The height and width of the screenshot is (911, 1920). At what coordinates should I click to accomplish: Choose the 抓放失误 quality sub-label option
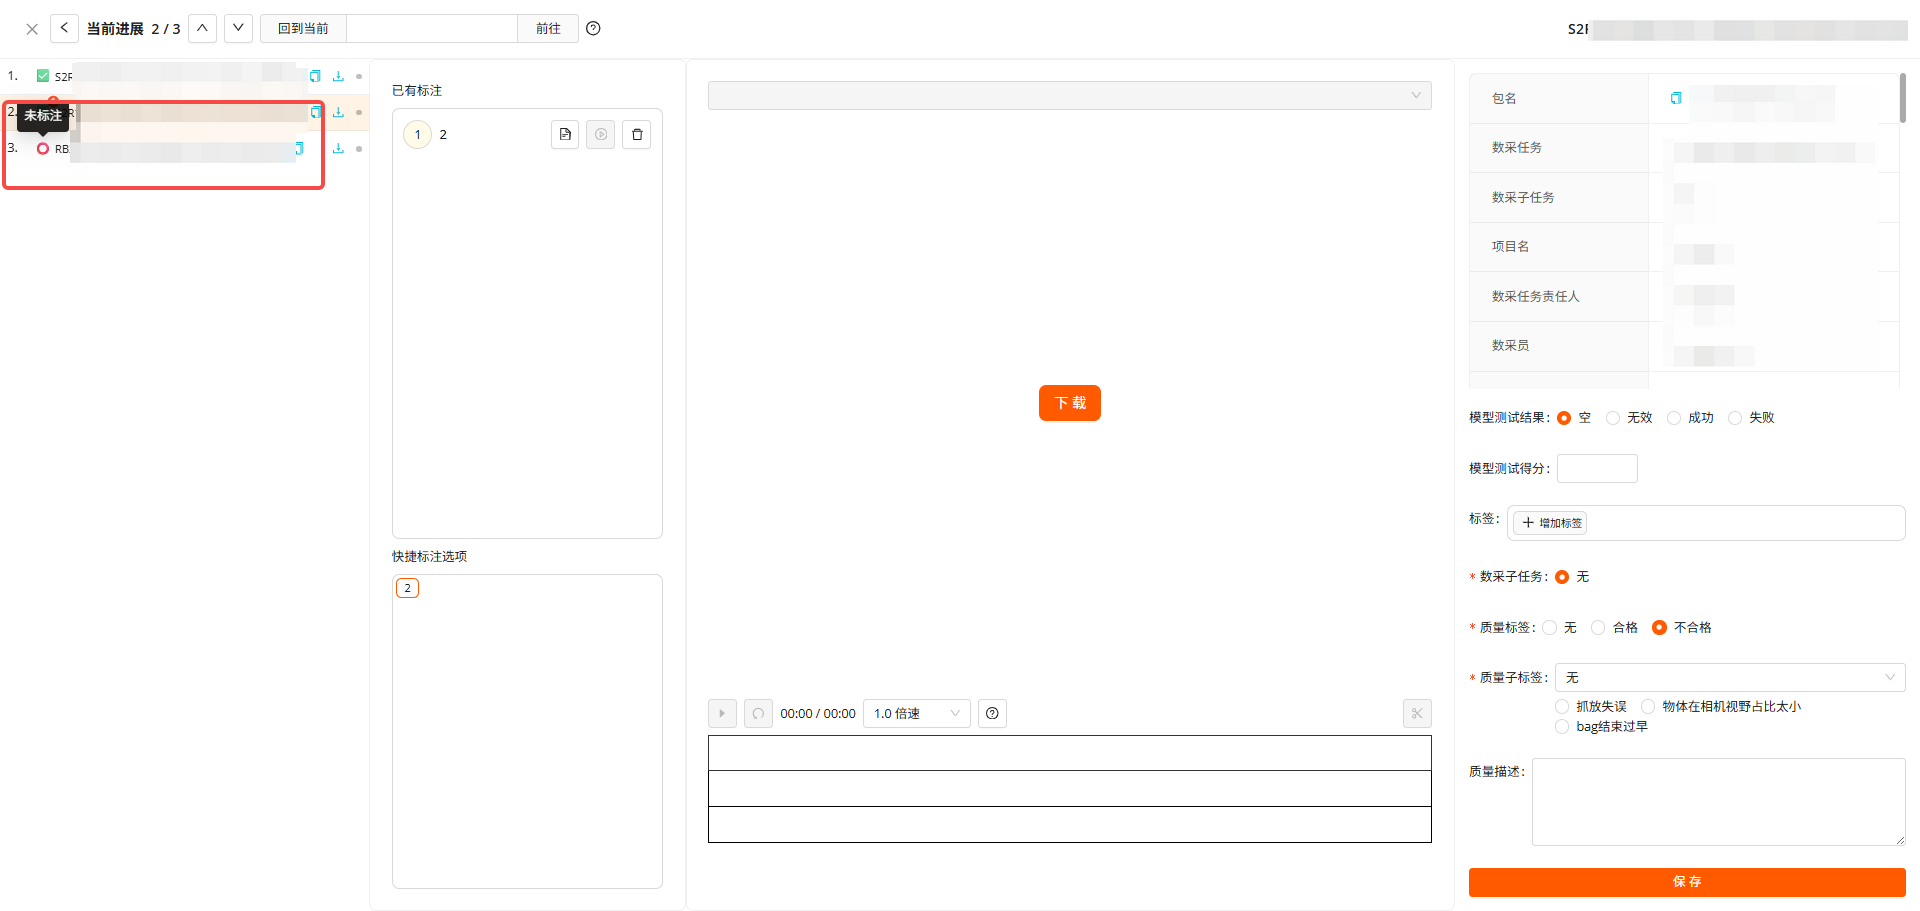point(1563,707)
